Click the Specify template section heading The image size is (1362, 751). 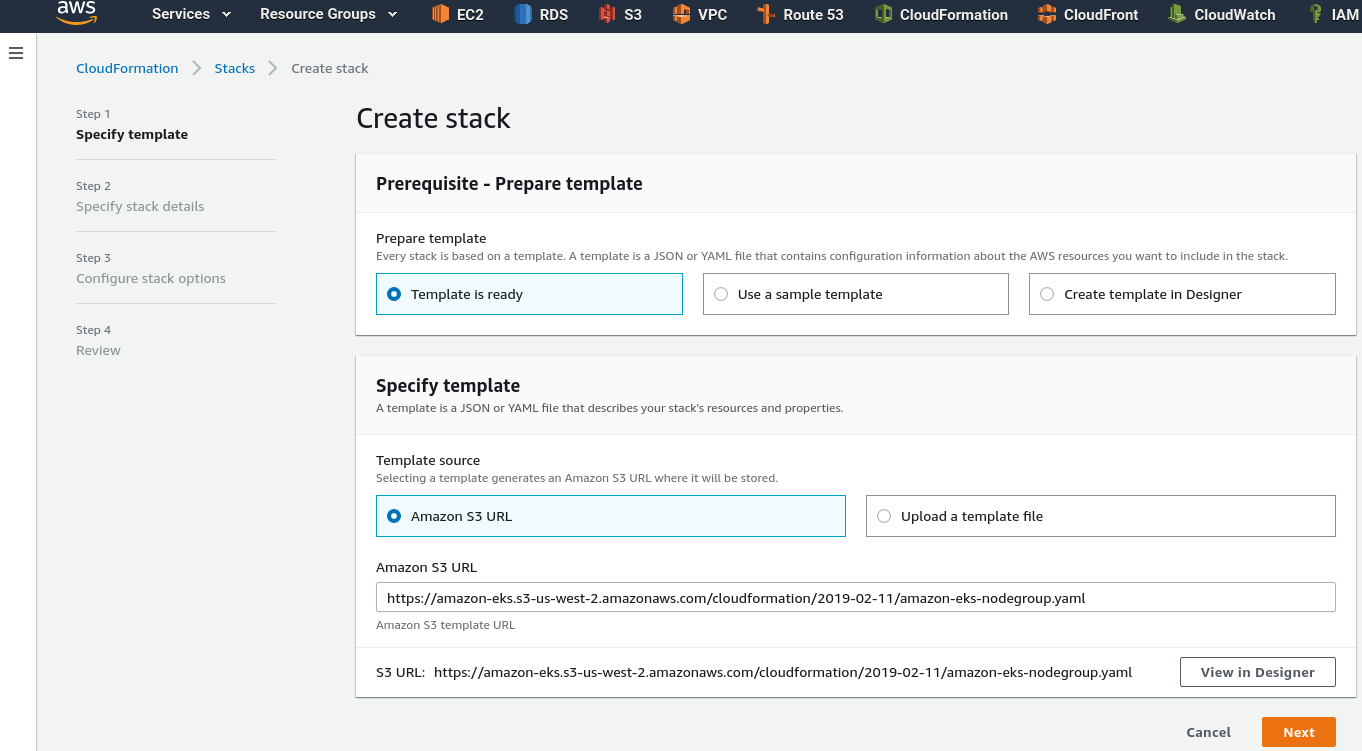448,385
